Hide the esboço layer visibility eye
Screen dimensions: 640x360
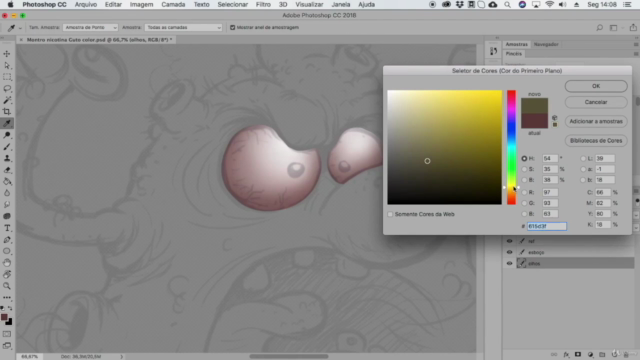(509, 252)
